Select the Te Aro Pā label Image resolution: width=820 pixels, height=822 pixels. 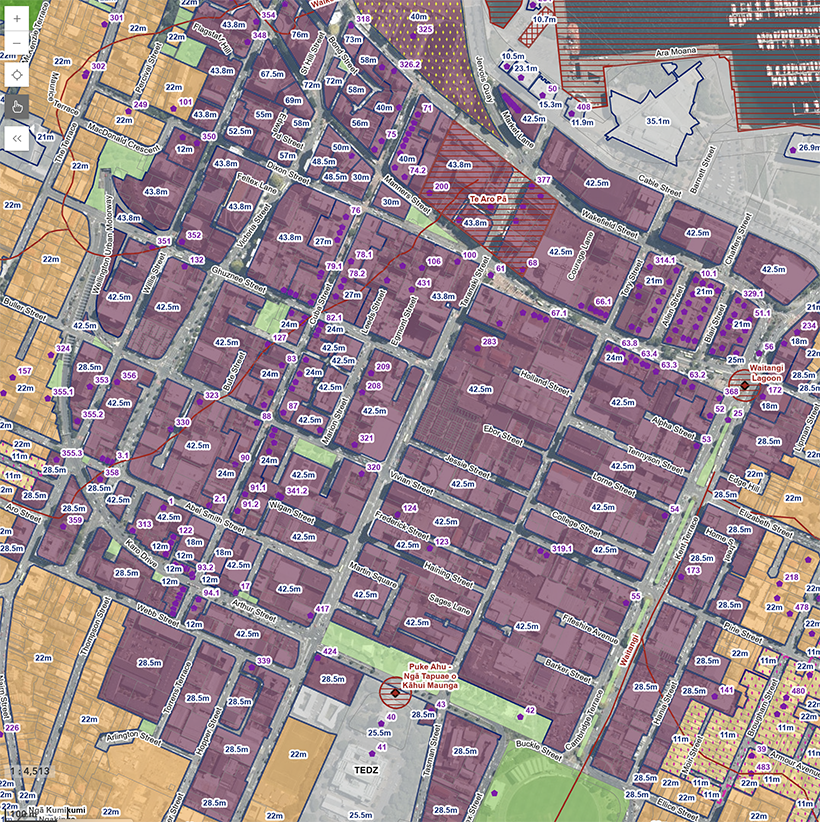[489, 200]
